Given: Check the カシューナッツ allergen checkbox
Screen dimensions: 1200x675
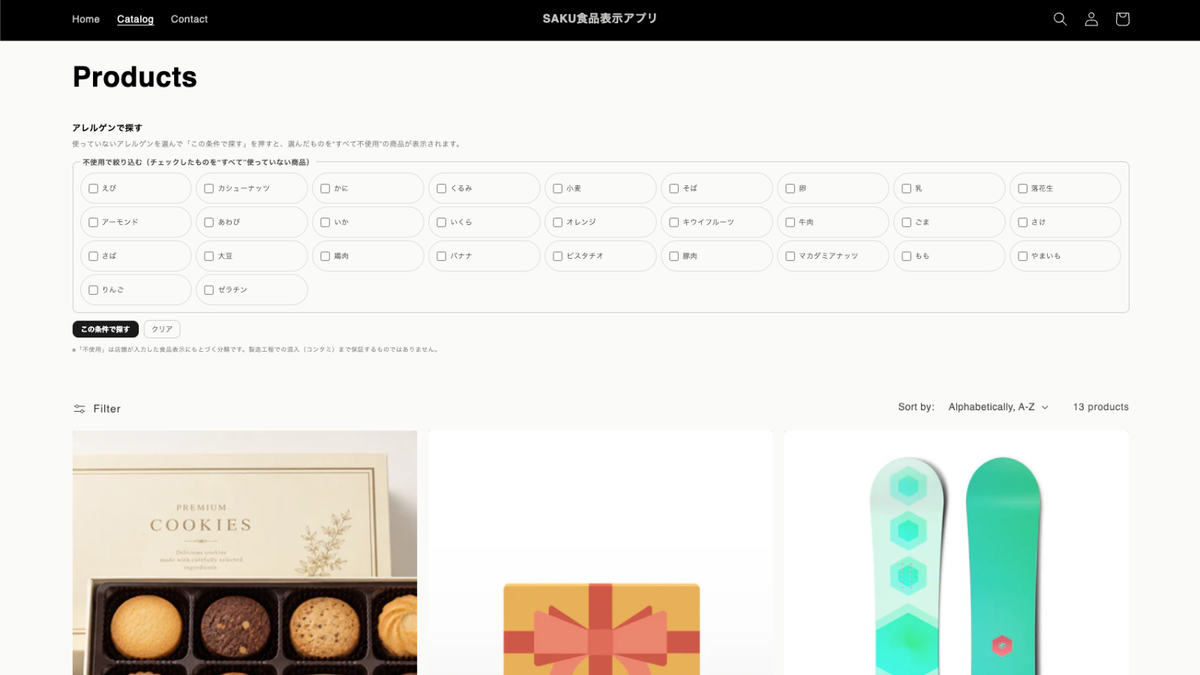Looking at the screenshot, I should [209, 188].
